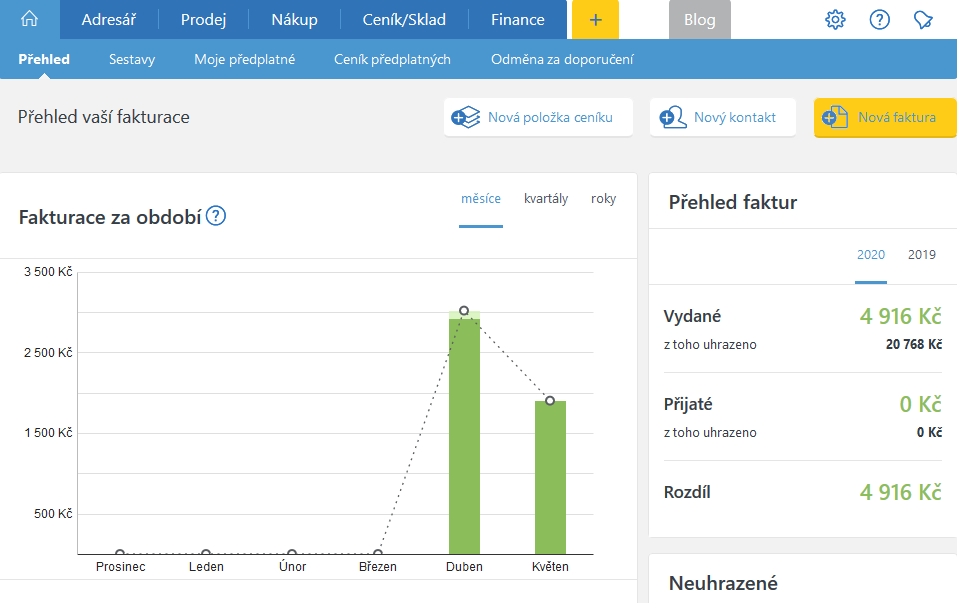Open settings via the gear icon
Image resolution: width=957 pixels, height=603 pixels.
pyautogui.click(x=835, y=20)
